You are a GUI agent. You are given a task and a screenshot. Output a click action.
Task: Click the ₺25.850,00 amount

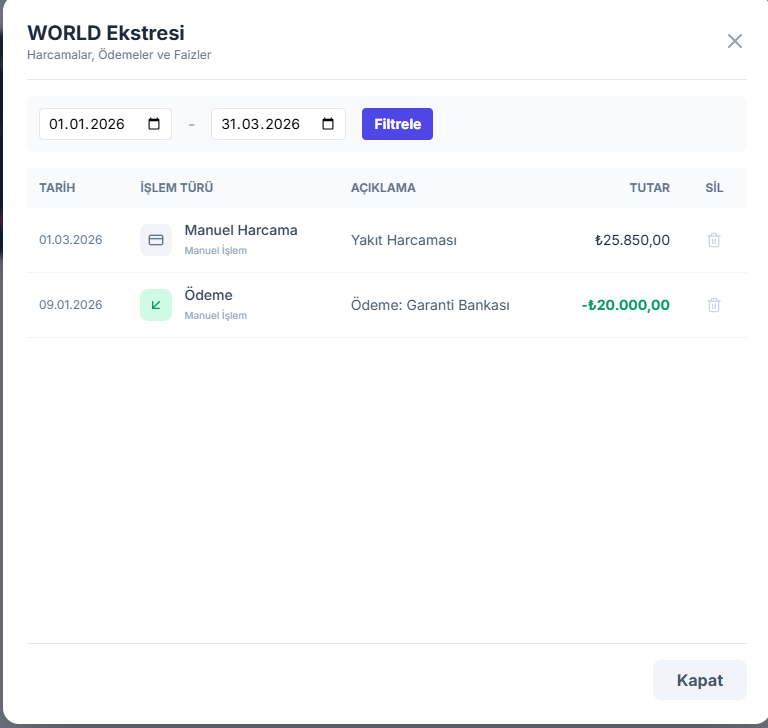tap(631, 240)
